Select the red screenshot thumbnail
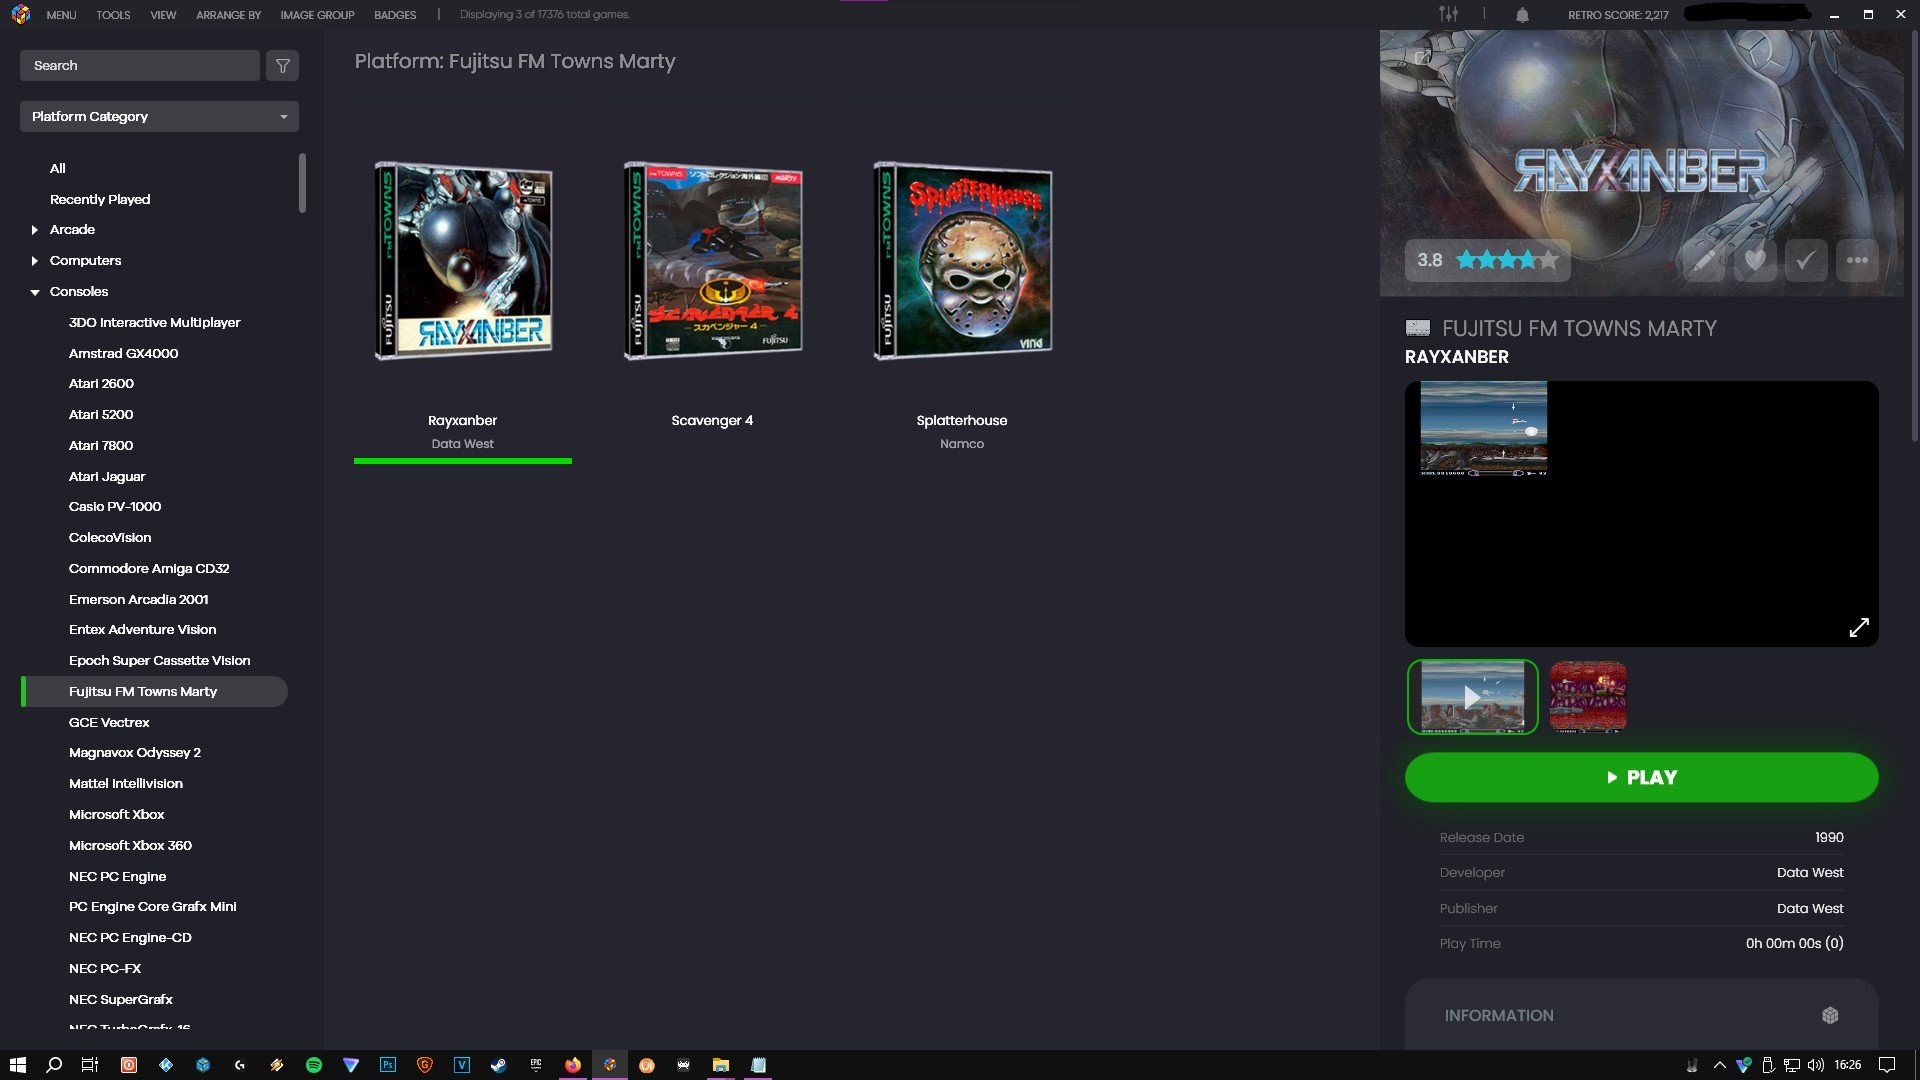The image size is (1920, 1080). [x=1588, y=697]
